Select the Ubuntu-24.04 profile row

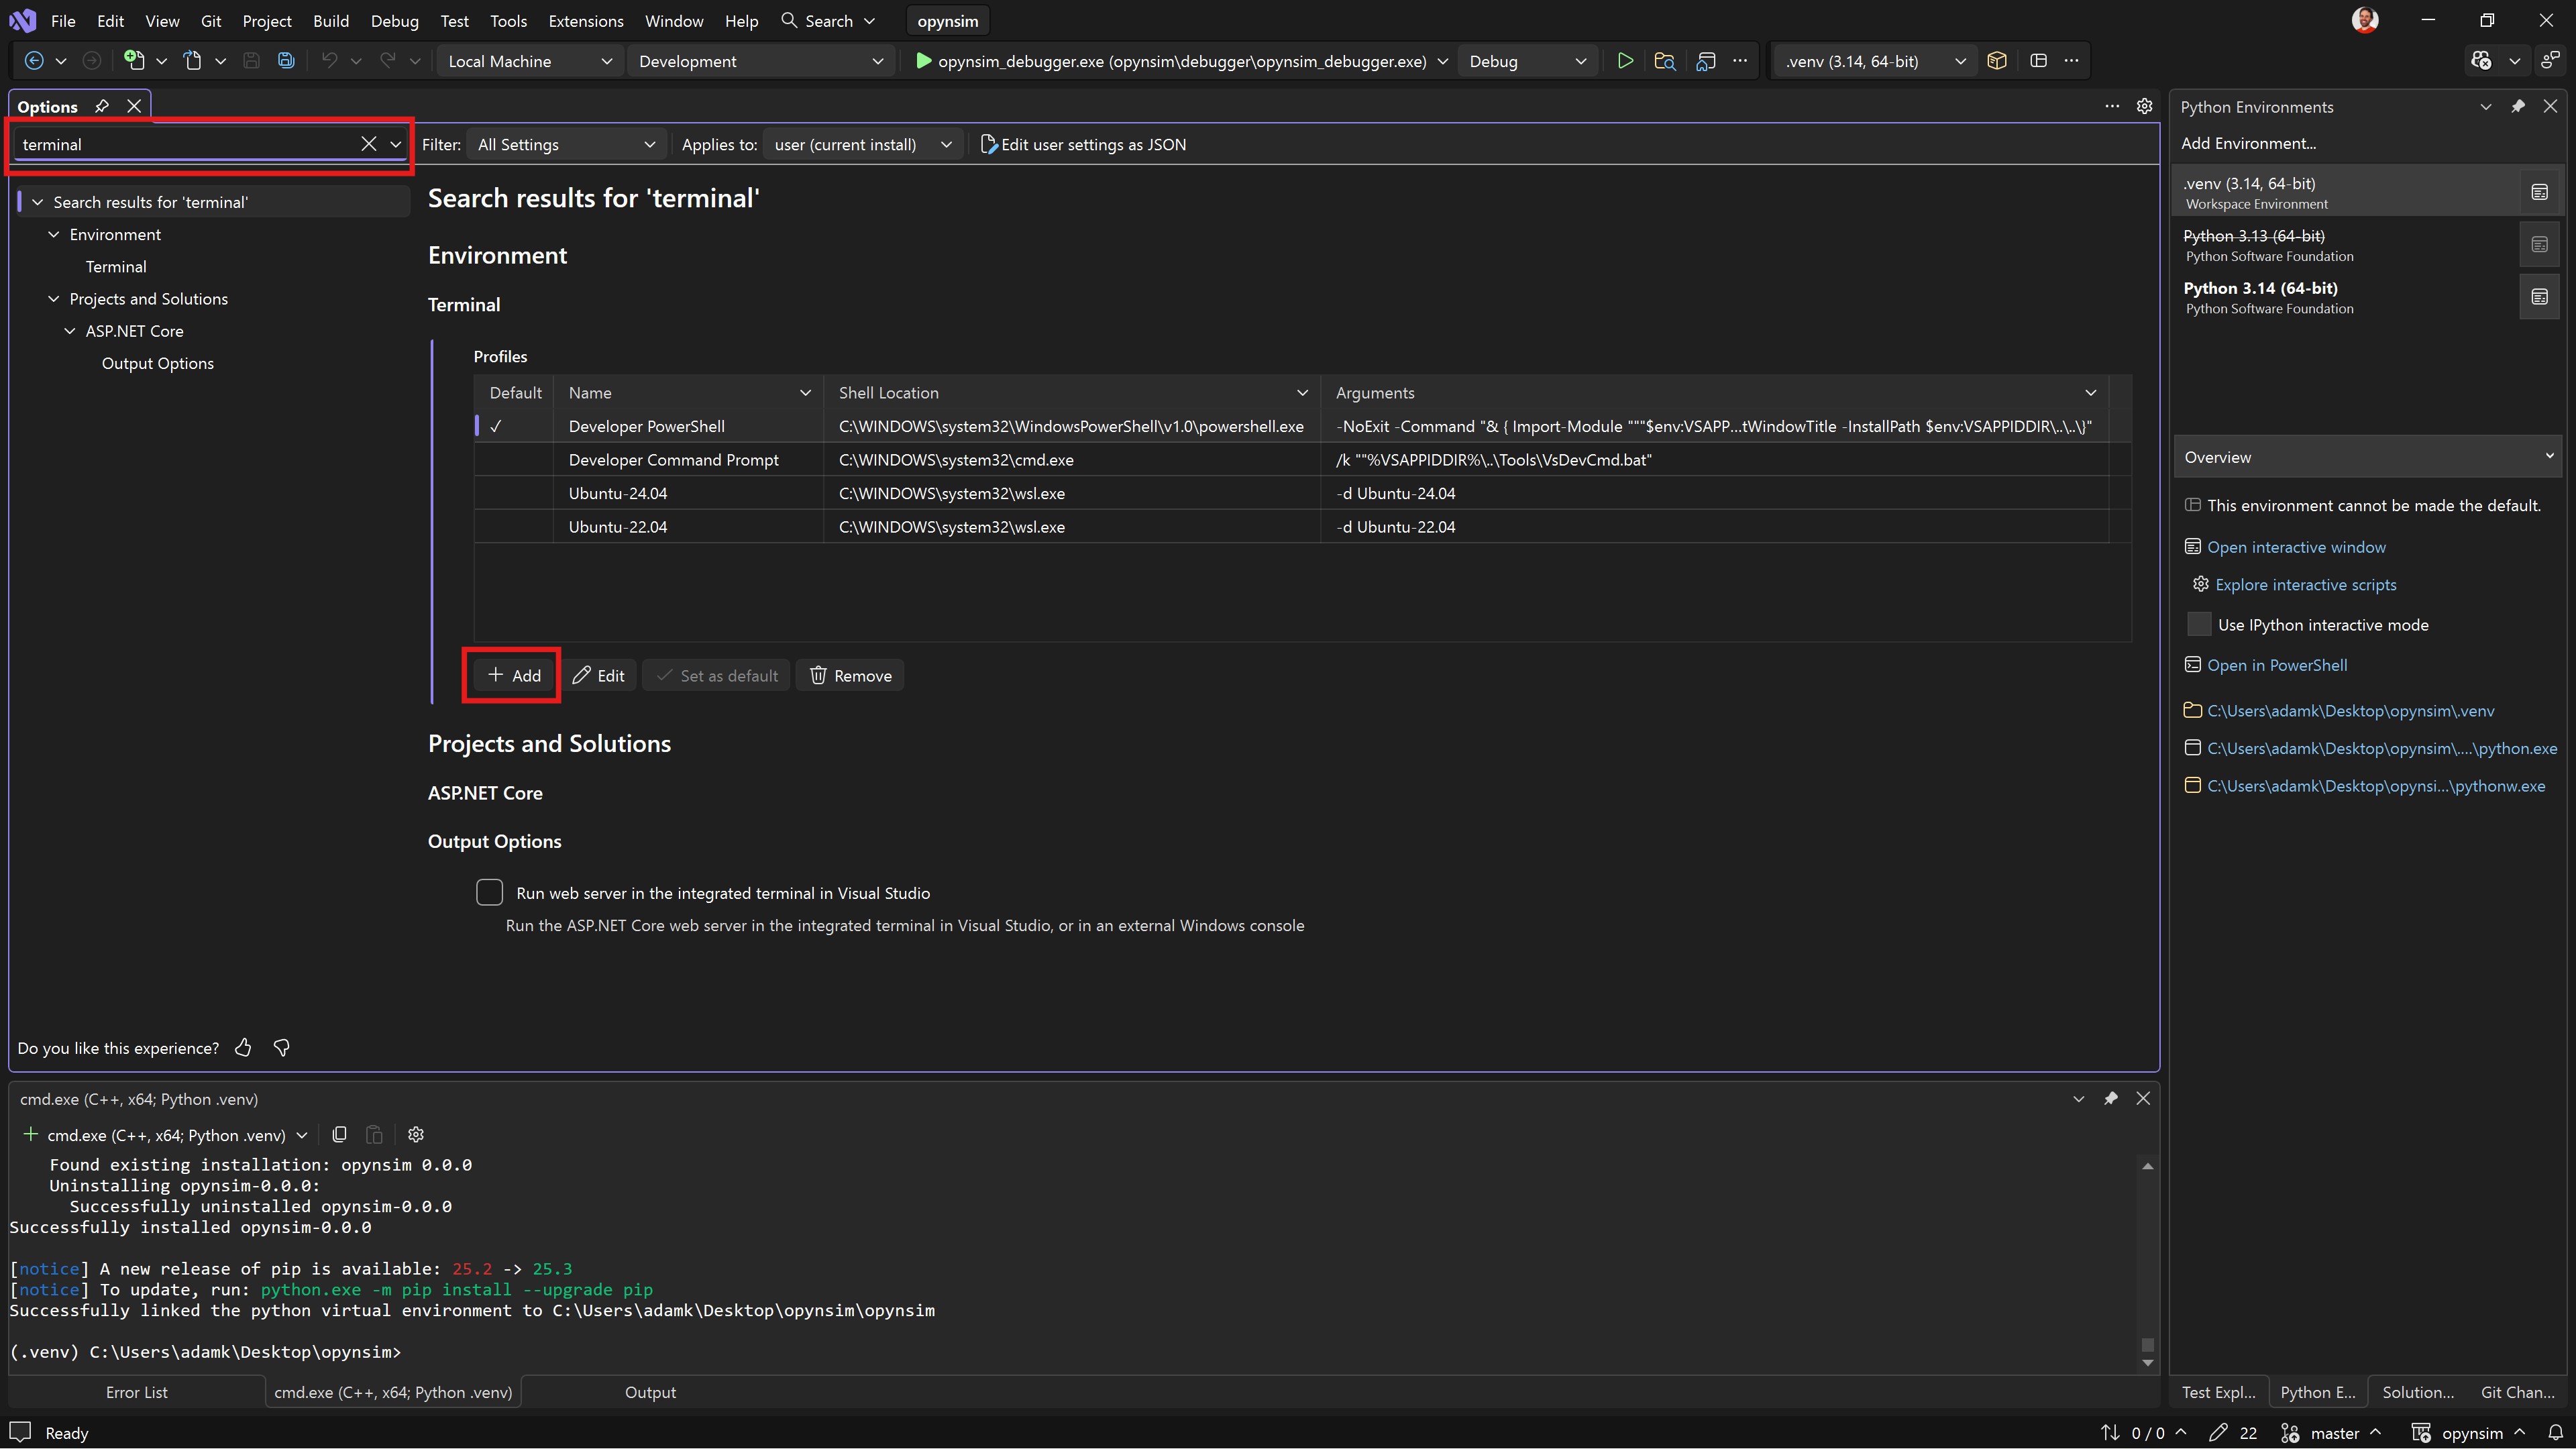point(618,493)
